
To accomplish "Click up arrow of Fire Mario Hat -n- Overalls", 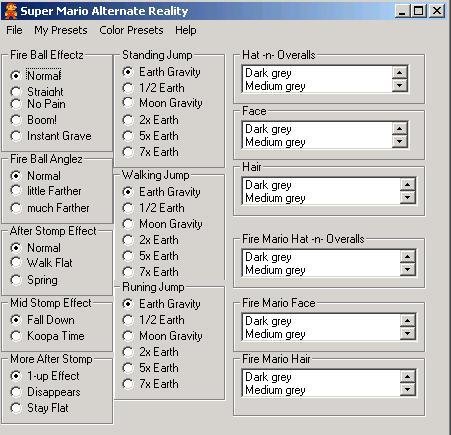I will (x=407, y=256).
